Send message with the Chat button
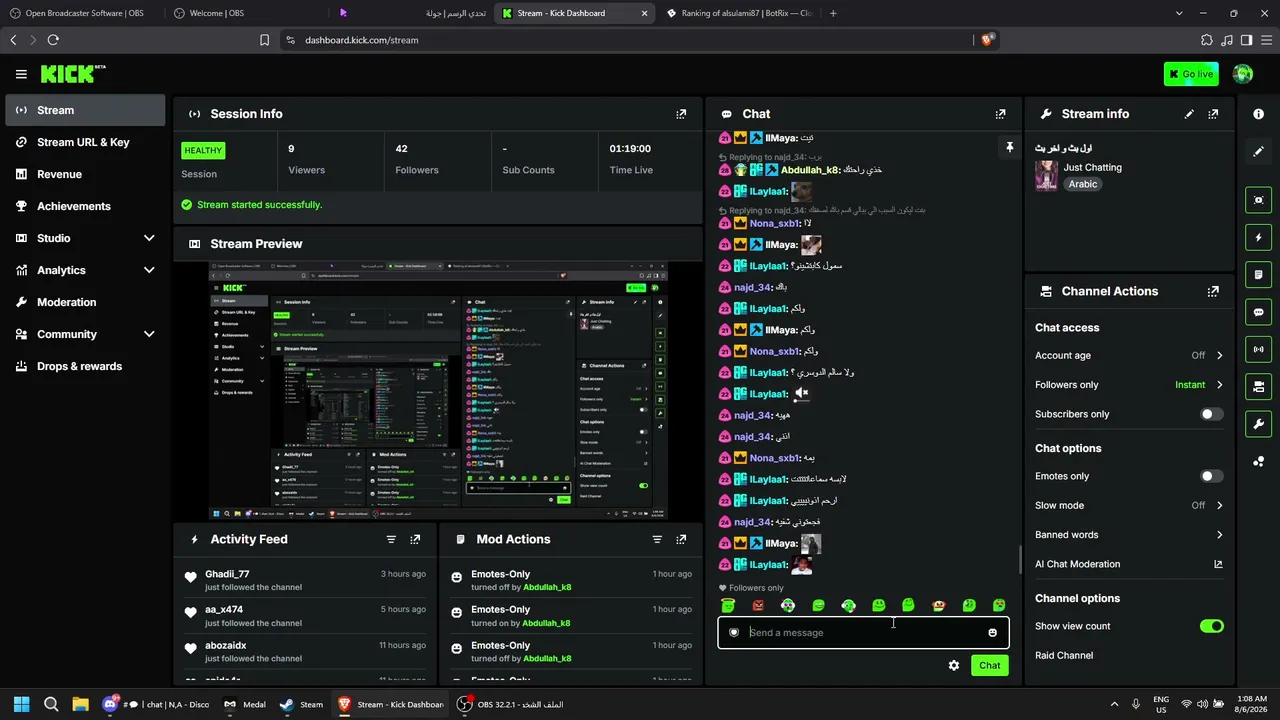Viewport: 1280px width, 720px height. point(989,665)
